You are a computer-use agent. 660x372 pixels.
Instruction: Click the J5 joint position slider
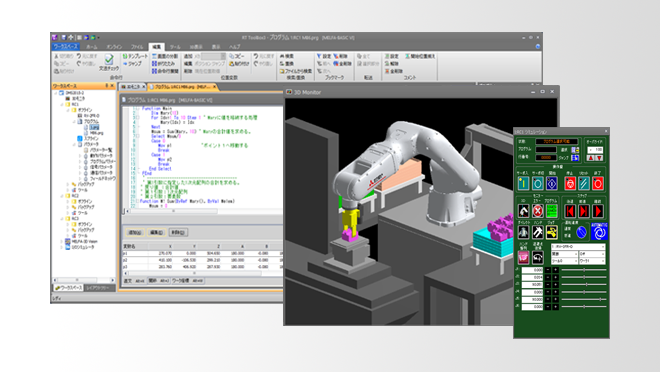tap(584, 299)
